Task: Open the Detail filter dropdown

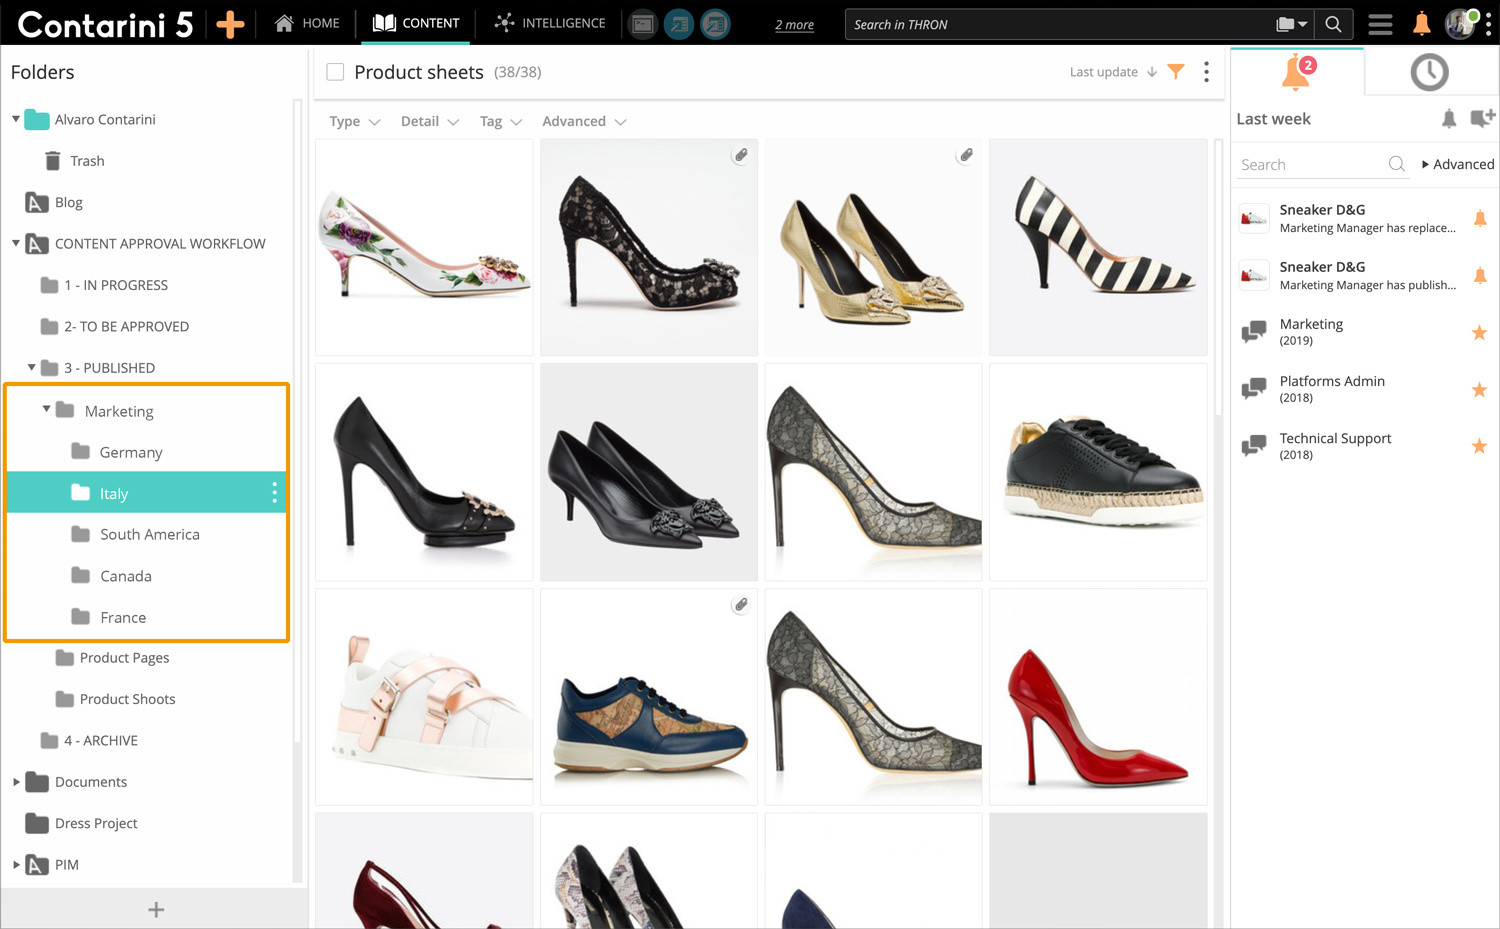Action: tap(430, 121)
